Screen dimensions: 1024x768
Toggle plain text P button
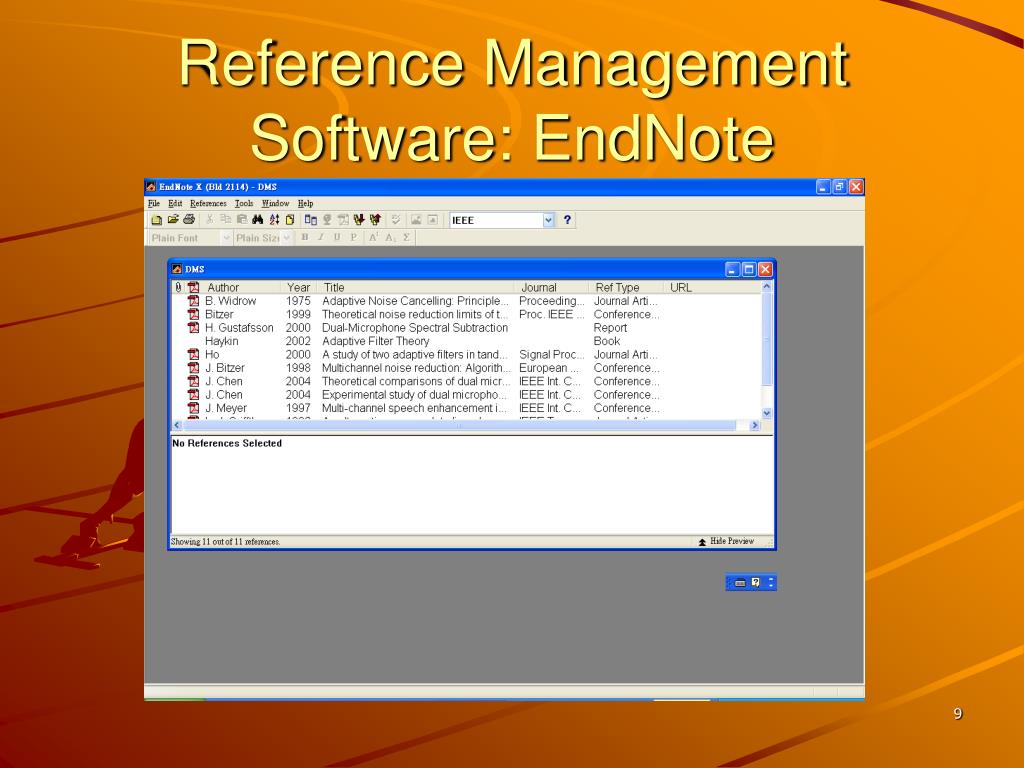click(x=353, y=237)
